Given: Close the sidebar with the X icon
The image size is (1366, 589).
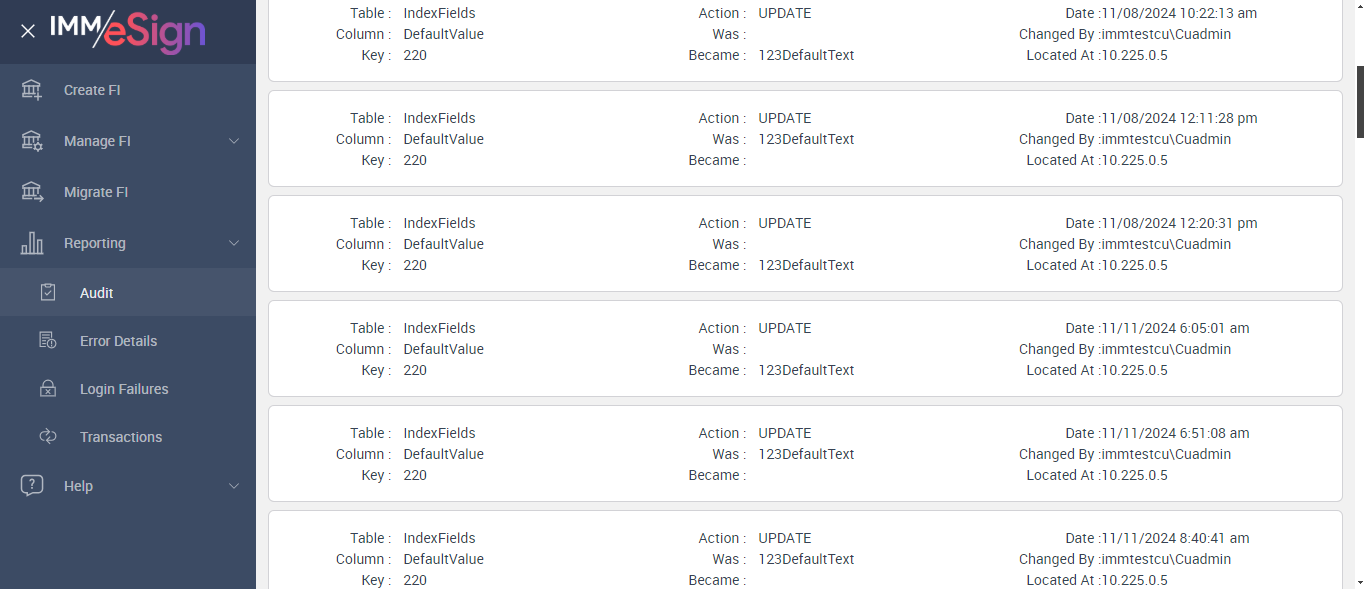Looking at the screenshot, I should click(28, 31).
